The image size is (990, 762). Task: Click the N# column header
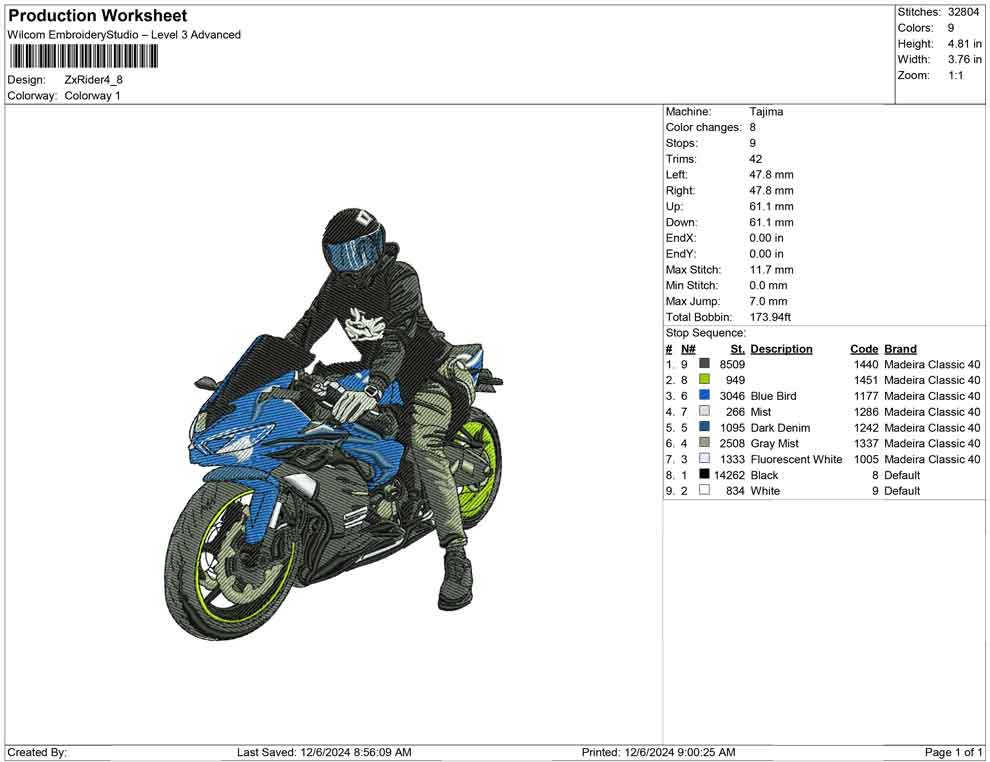[688, 349]
